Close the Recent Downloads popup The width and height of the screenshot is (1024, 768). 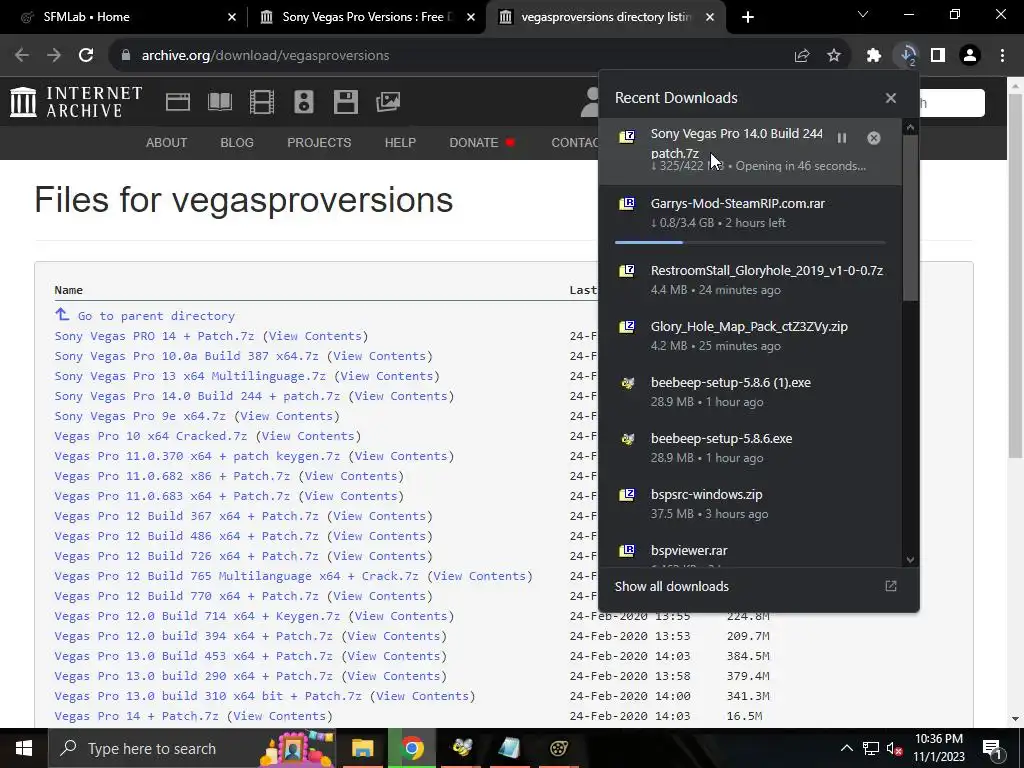(x=891, y=98)
